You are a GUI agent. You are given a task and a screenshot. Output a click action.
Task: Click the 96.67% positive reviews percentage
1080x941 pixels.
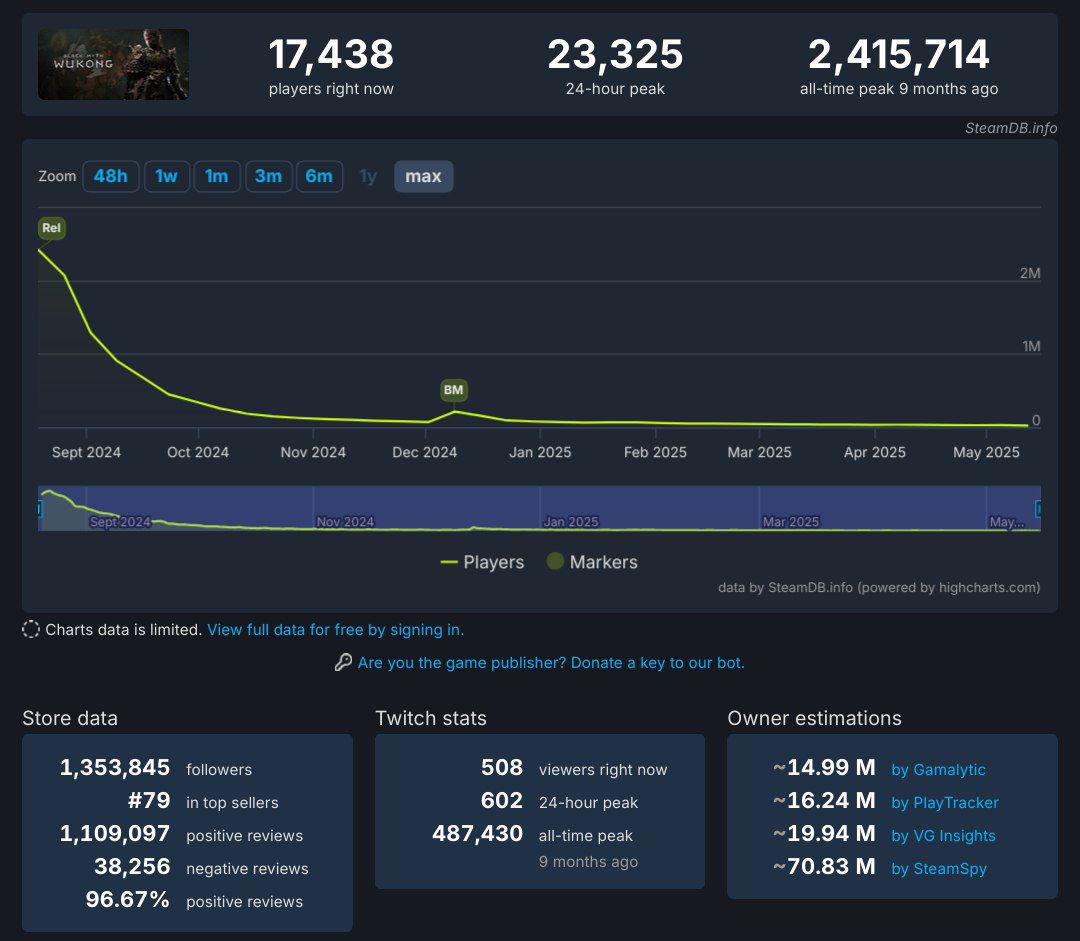pos(127,900)
